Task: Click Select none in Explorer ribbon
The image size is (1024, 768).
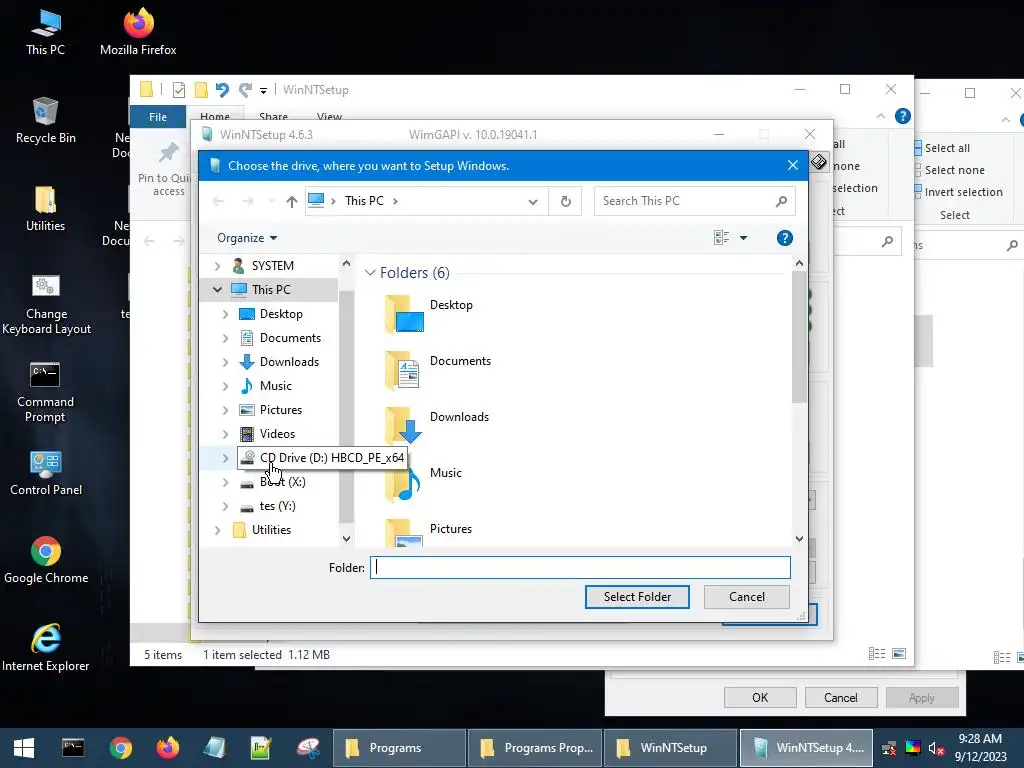Action: tap(950, 170)
